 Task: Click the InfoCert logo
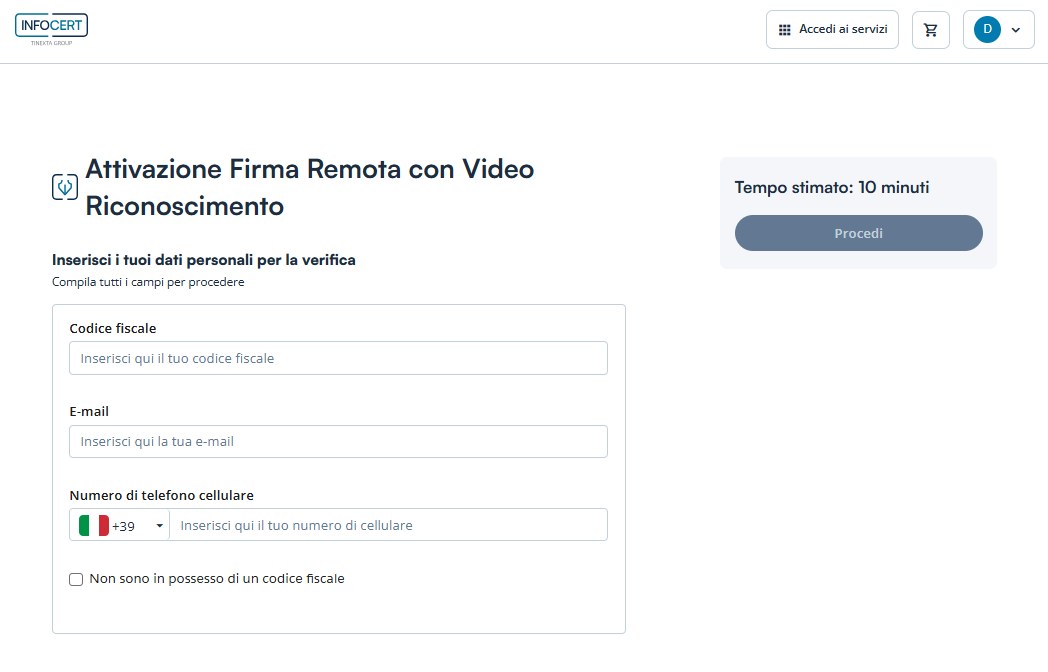coord(51,29)
